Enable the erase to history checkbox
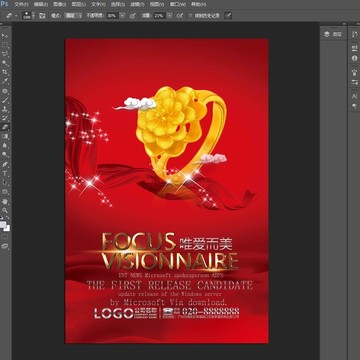 tap(191, 15)
